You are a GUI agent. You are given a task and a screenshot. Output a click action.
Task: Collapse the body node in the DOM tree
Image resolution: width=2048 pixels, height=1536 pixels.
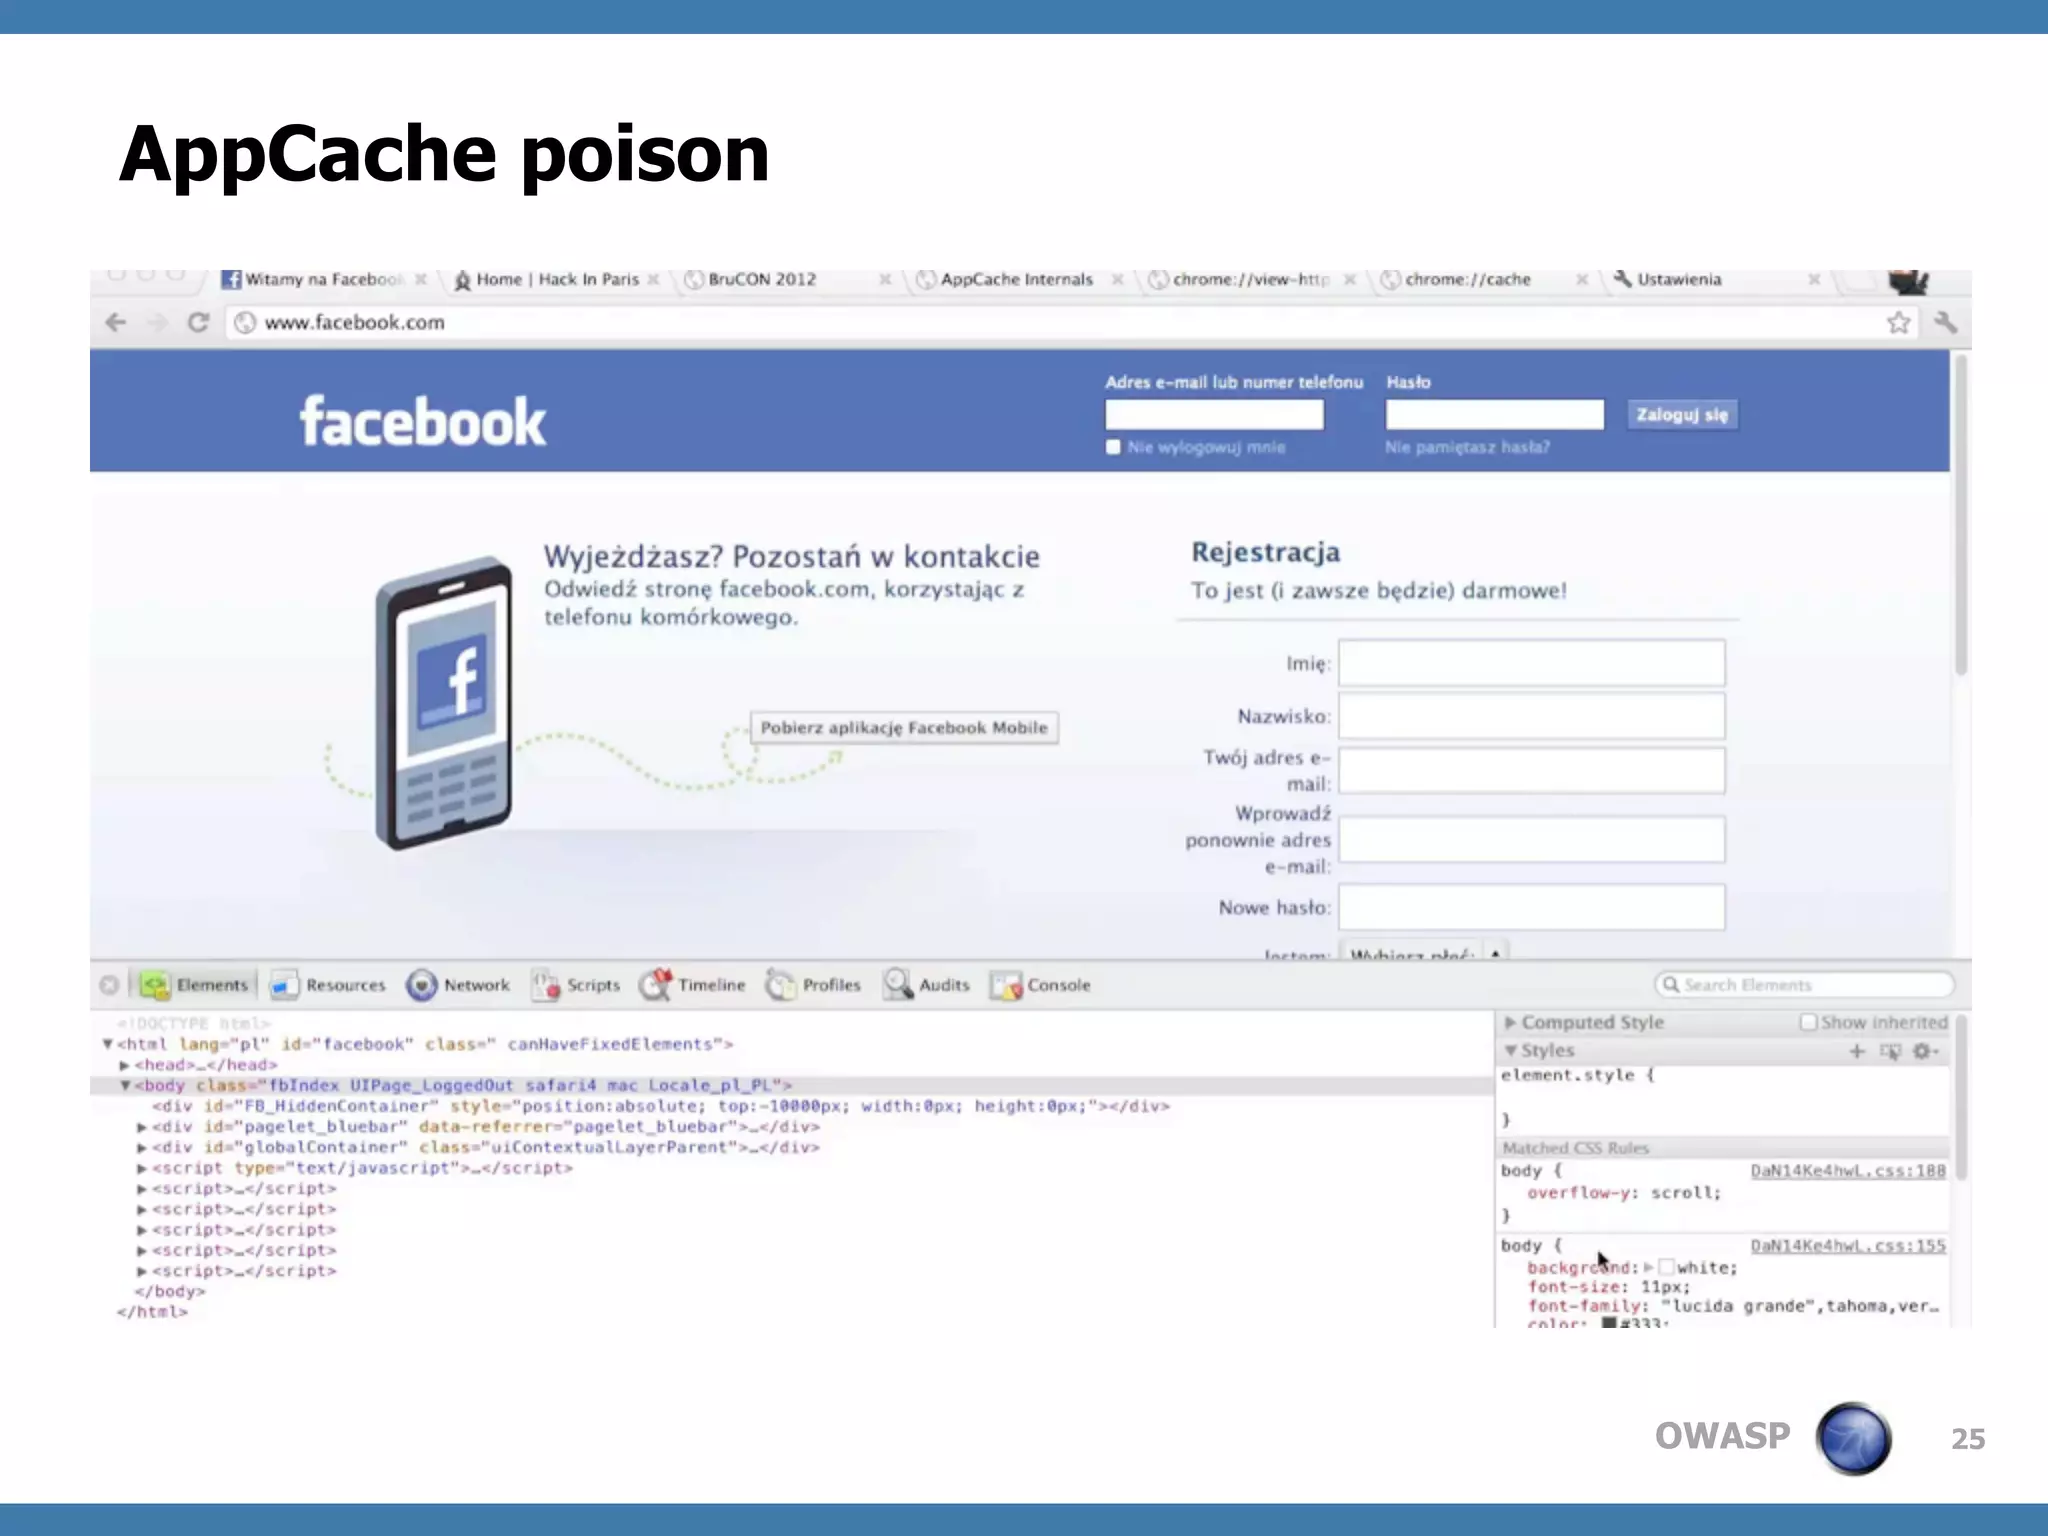pyautogui.click(x=126, y=1085)
